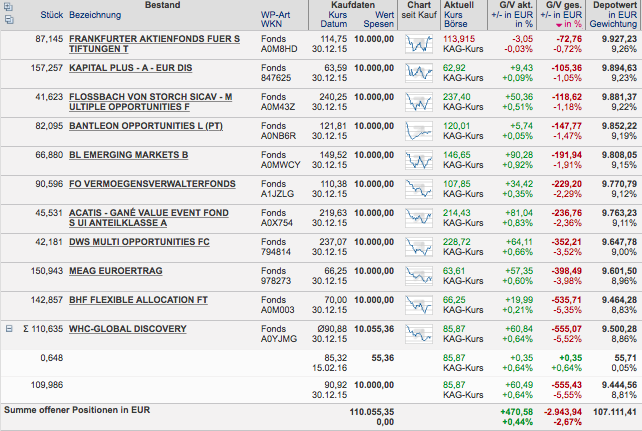
Task: Sort by Aktuell Kurs header
Action: coord(453,15)
